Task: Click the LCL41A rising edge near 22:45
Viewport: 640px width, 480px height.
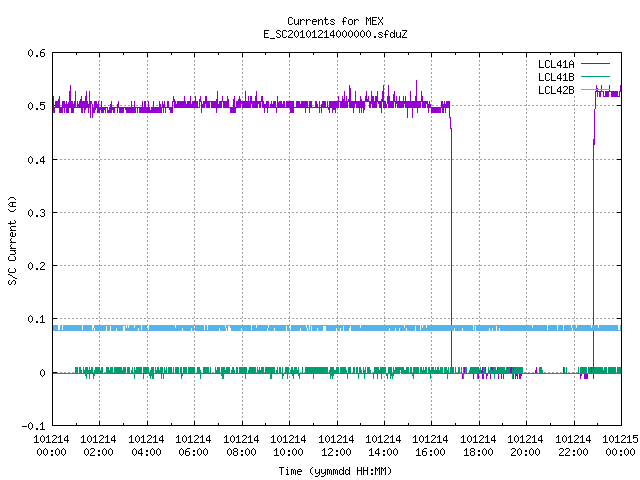Action: click(594, 245)
